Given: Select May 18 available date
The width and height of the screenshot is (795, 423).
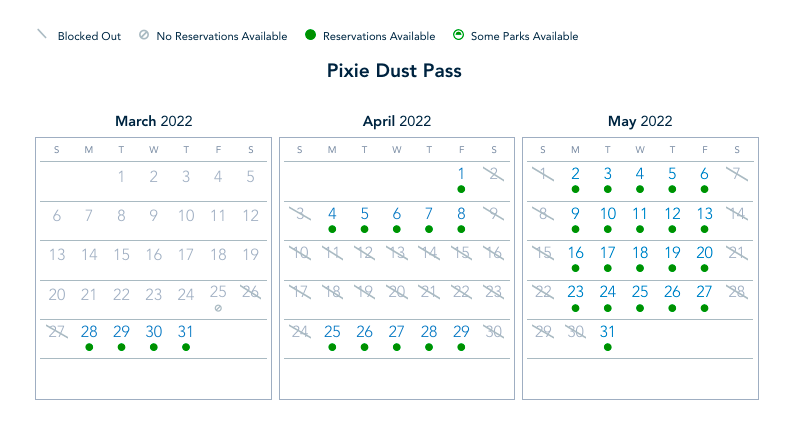Looking at the screenshot, I should (x=640, y=253).
